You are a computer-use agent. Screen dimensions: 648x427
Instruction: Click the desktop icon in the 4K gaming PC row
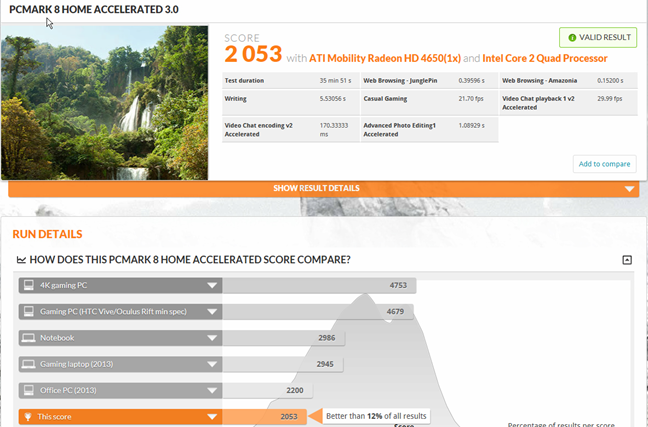pyautogui.click(x=29, y=285)
